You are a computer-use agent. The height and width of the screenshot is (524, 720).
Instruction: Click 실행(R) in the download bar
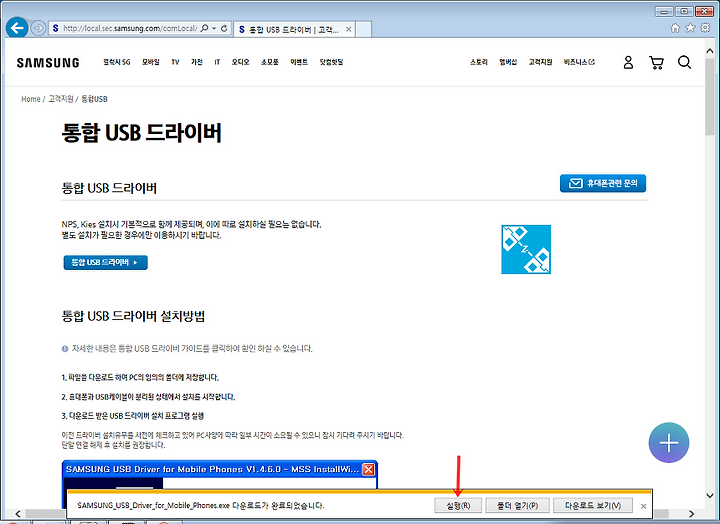(458, 506)
